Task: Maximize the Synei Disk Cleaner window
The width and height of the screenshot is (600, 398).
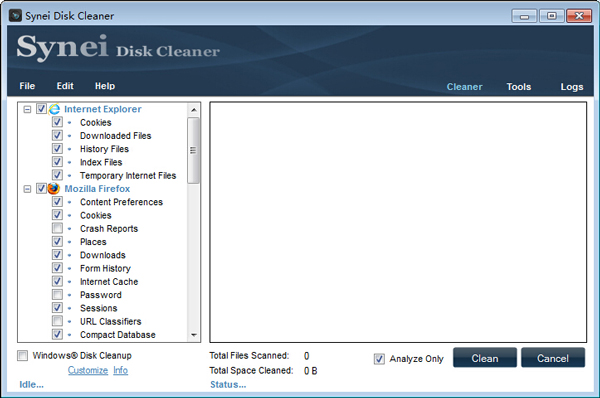Action: click(x=551, y=16)
